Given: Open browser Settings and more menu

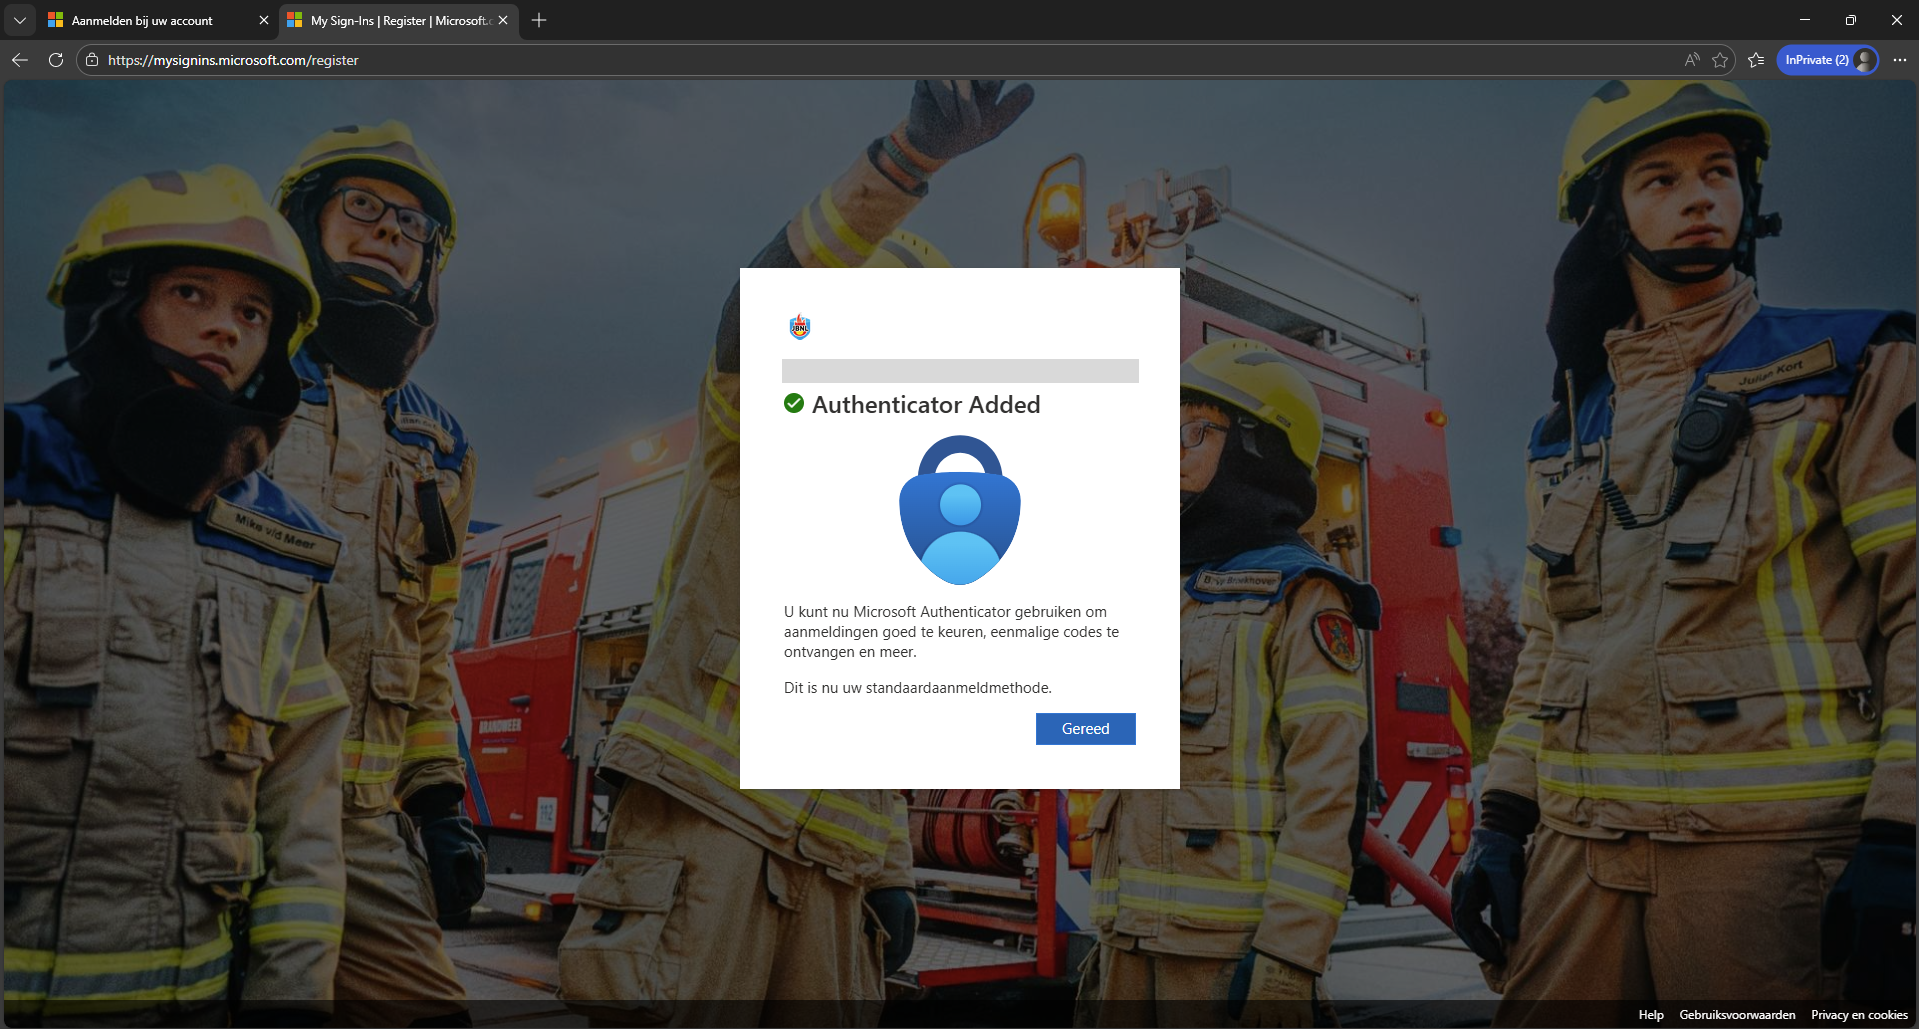Looking at the screenshot, I should tap(1900, 60).
